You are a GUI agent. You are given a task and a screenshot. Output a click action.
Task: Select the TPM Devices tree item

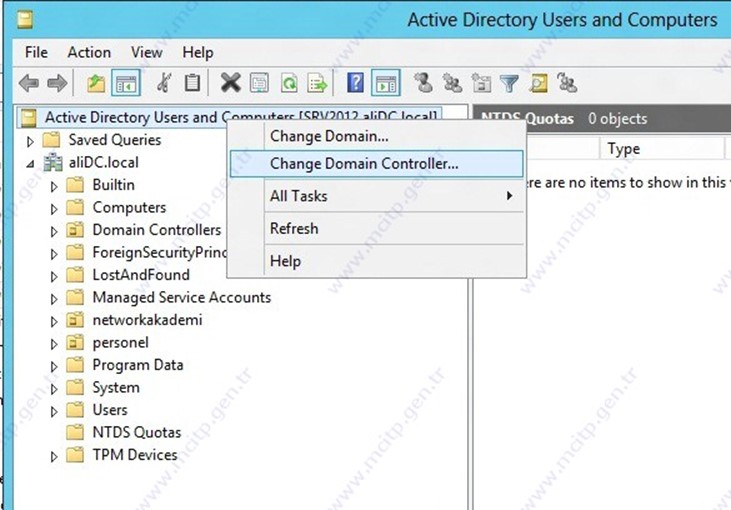pos(135,455)
